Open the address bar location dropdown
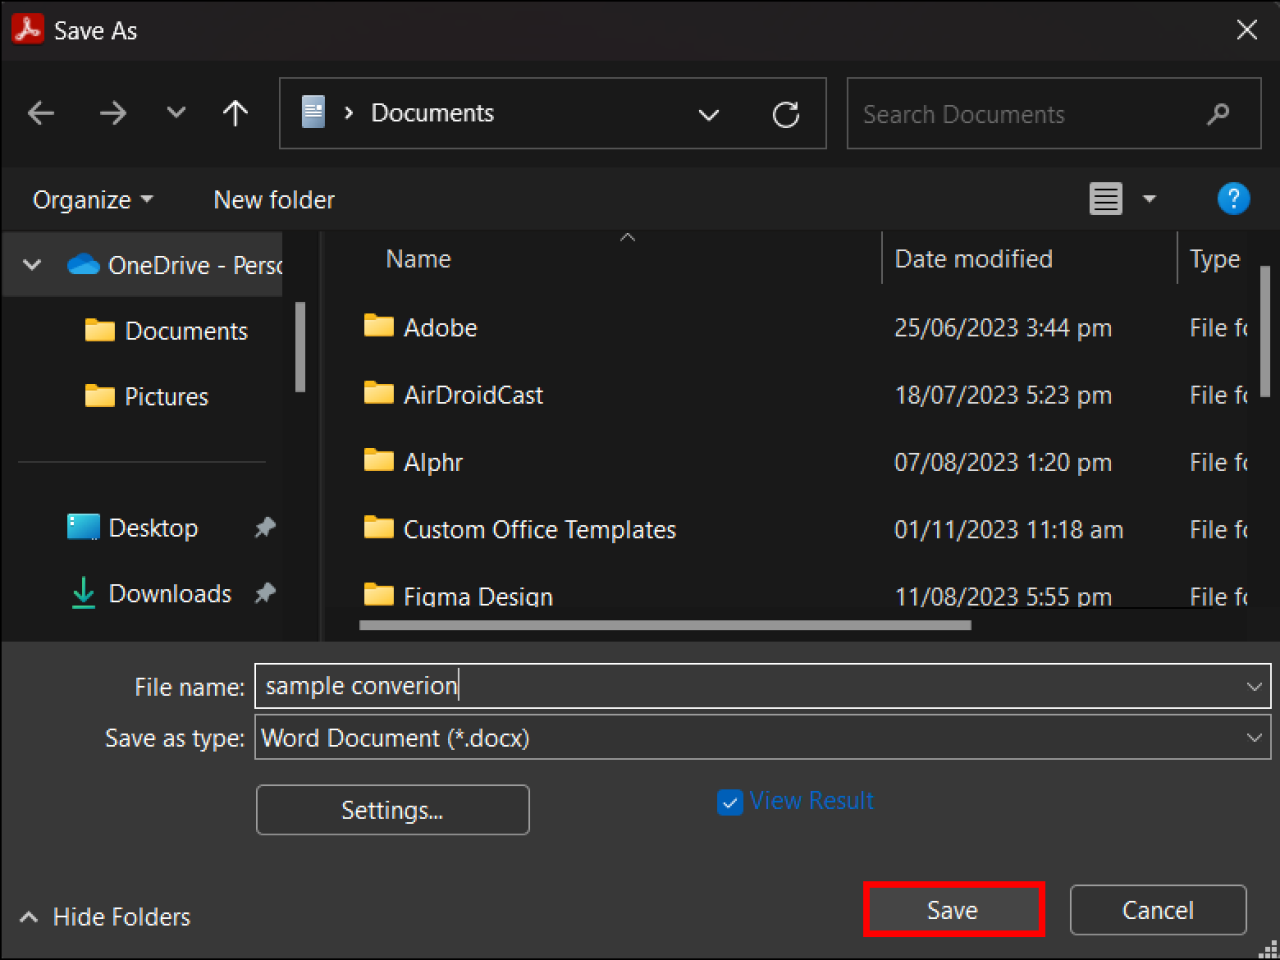The width and height of the screenshot is (1280, 960). pyautogui.click(x=709, y=115)
